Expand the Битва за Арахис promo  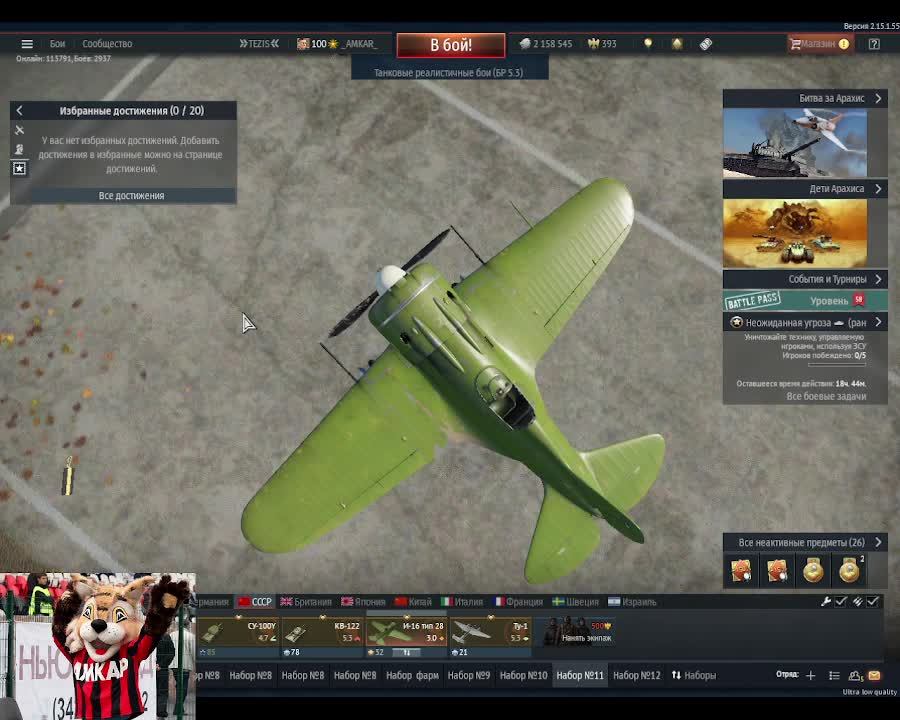[879, 98]
